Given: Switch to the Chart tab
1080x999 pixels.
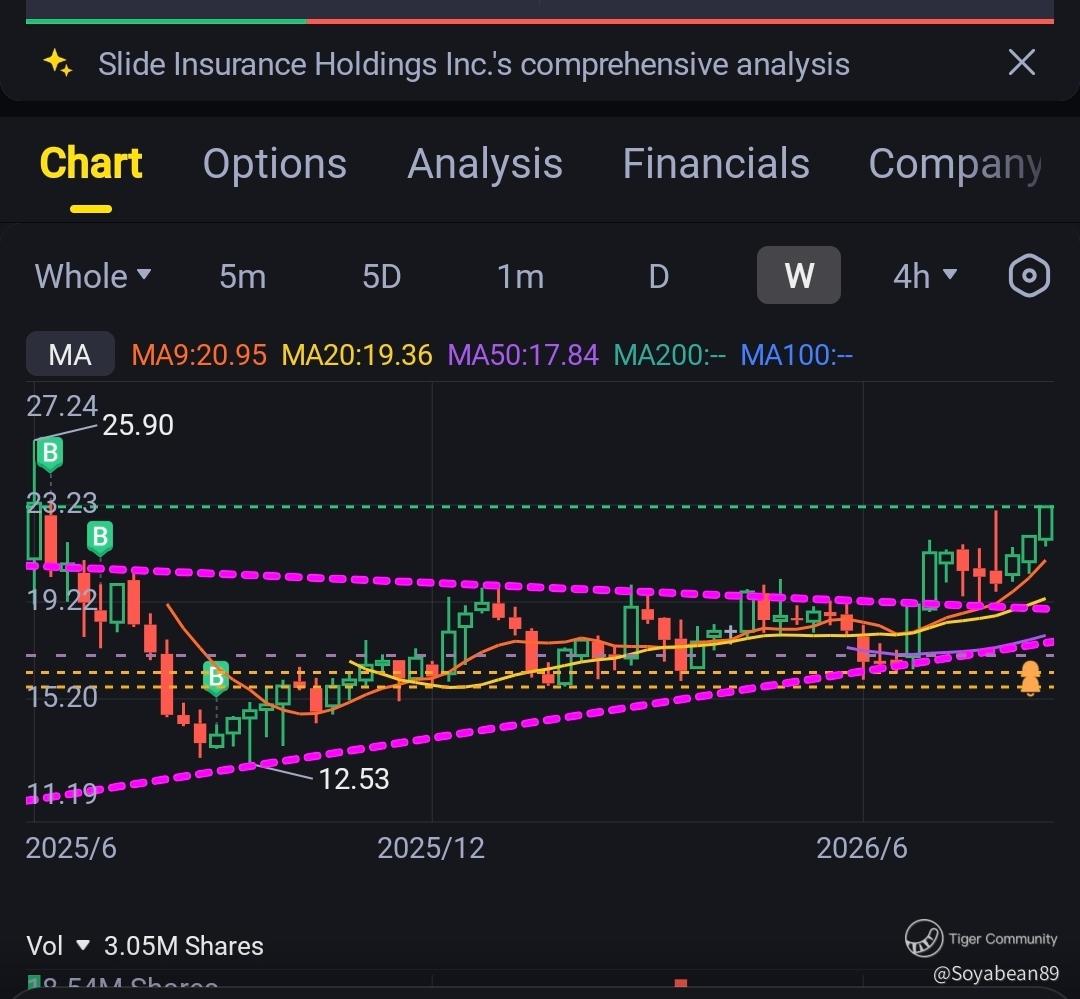Looking at the screenshot, I should tap(91, 163).
